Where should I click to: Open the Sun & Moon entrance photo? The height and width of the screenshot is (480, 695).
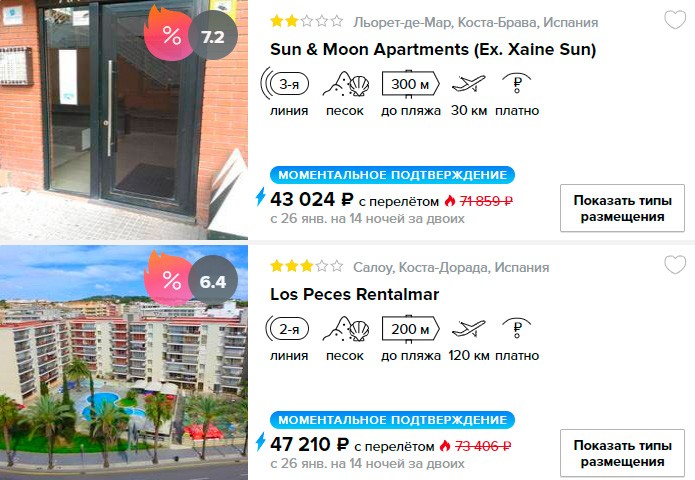(x=124, y=120)
